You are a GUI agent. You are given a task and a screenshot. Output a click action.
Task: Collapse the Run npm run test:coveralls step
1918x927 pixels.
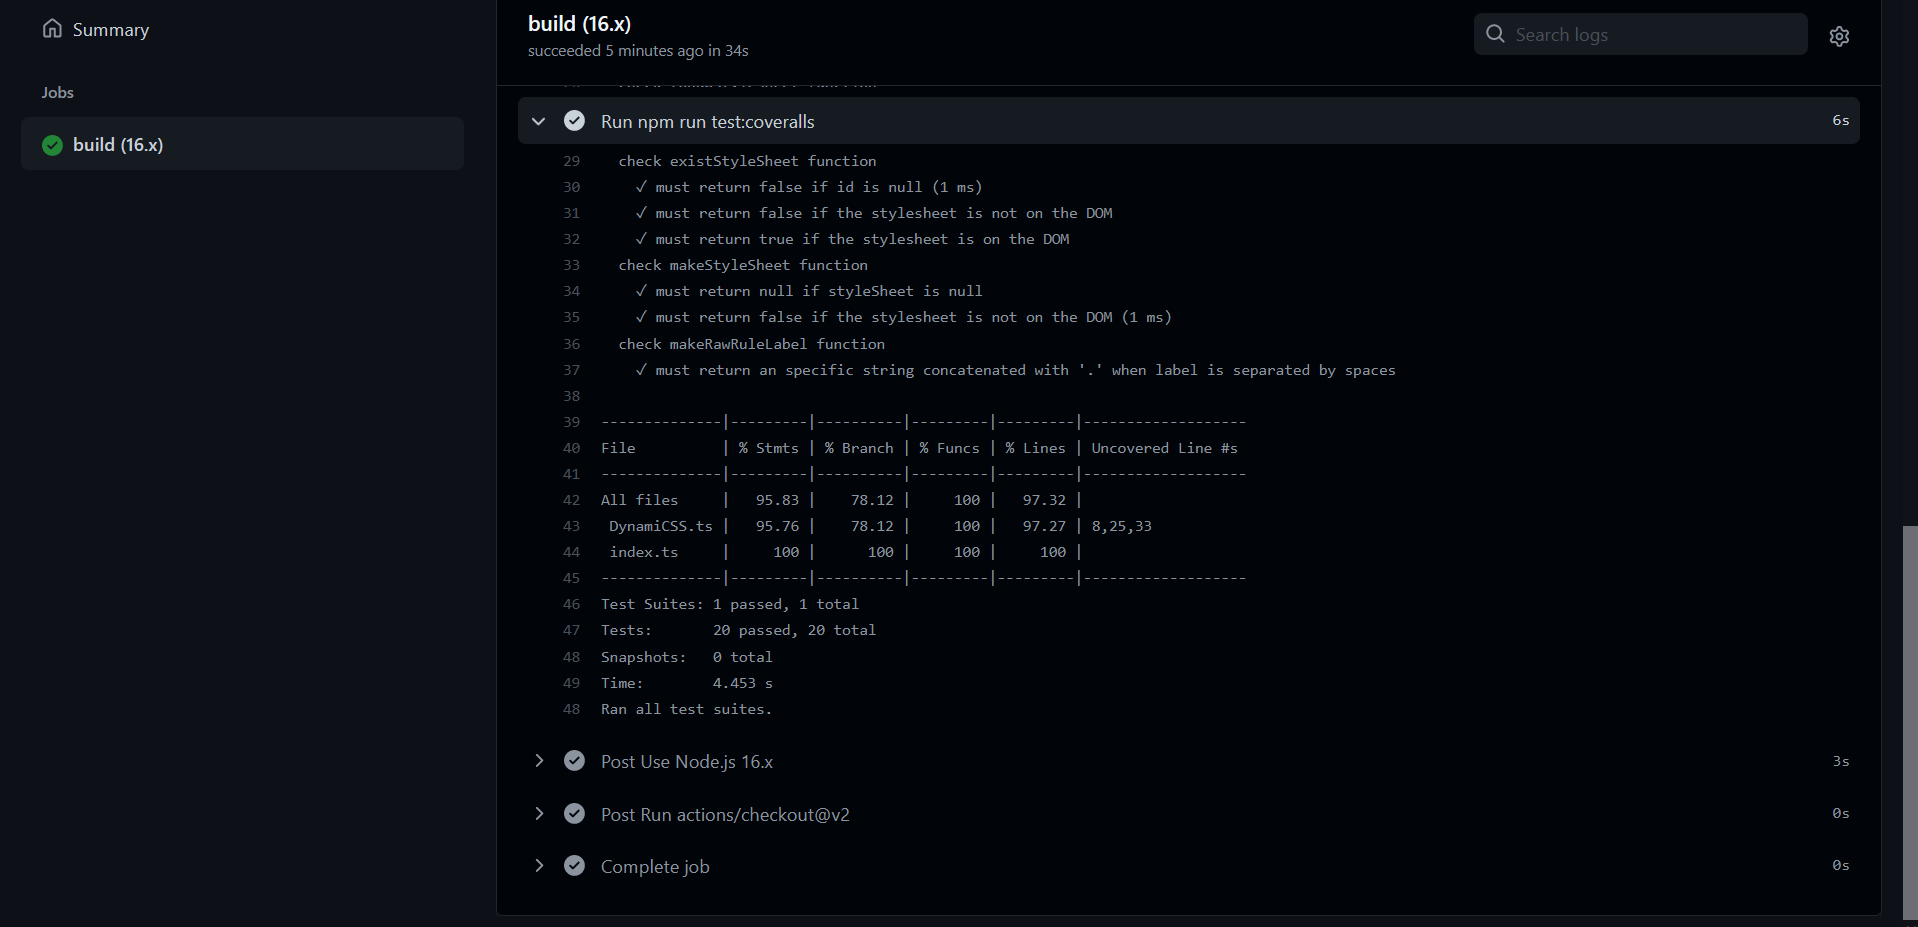(539, 121)
